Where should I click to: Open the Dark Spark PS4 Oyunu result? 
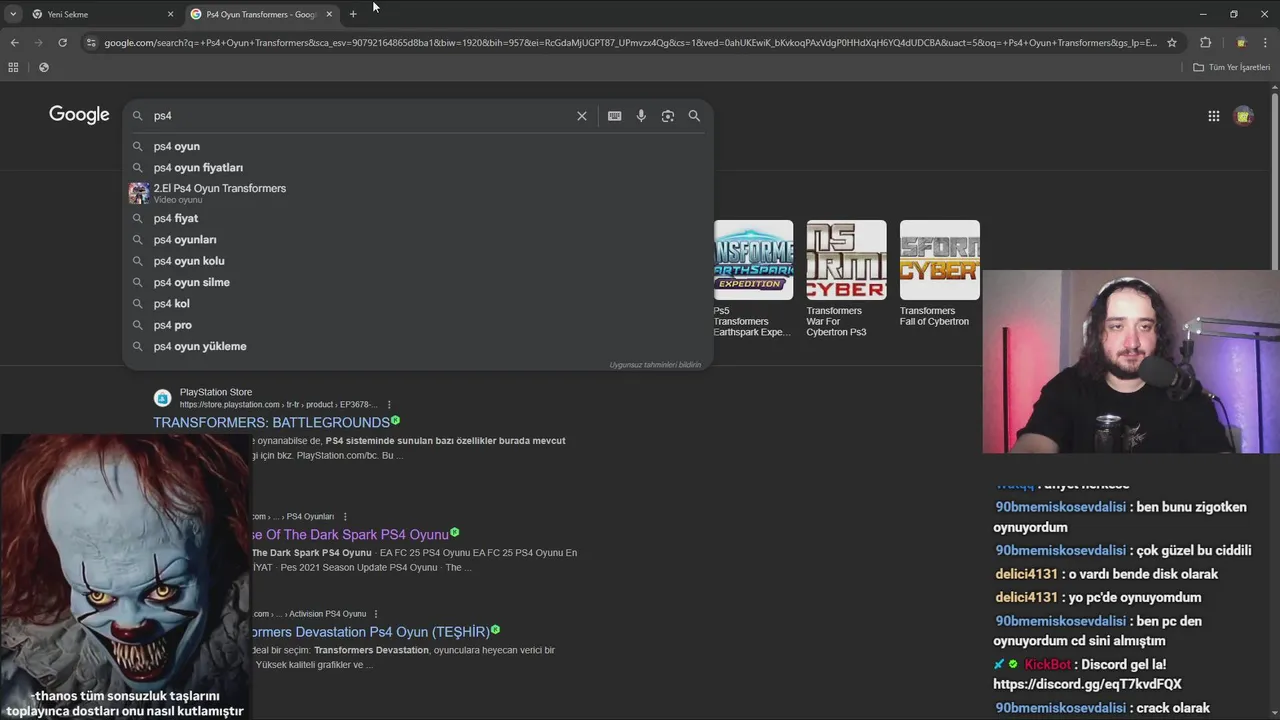[350, 535]
